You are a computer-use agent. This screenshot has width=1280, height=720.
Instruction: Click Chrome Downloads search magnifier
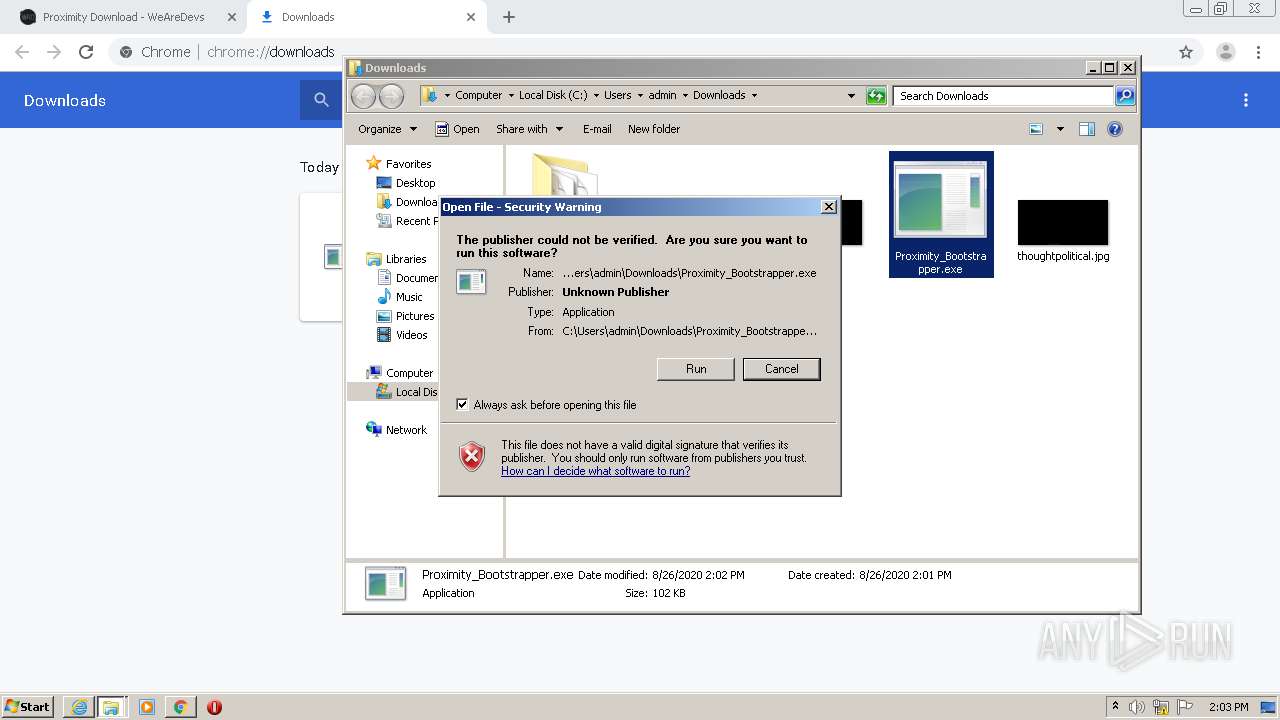(321, 100)
